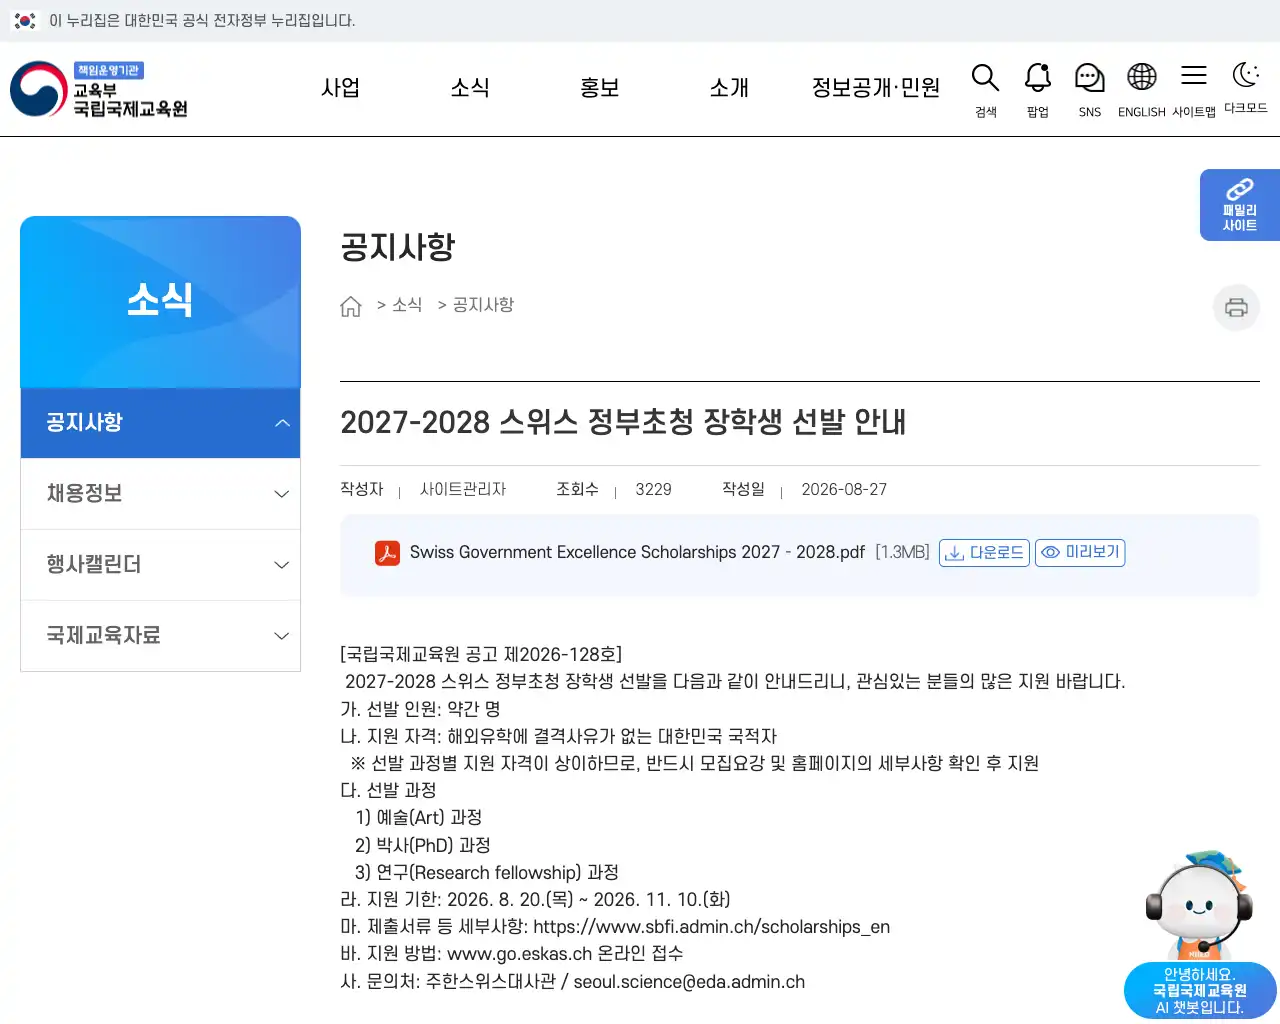Open the AI chatbot mascot
Screen dimensions: 1280x1024
[x=1199, y=906]
